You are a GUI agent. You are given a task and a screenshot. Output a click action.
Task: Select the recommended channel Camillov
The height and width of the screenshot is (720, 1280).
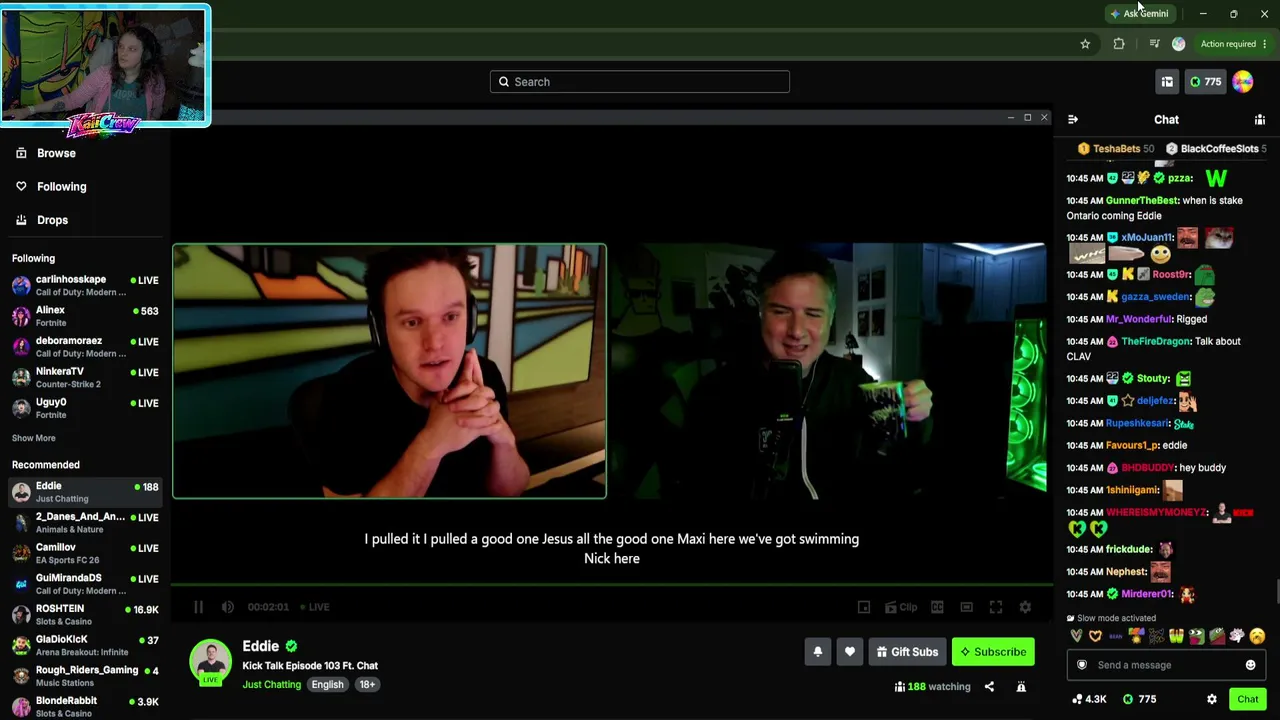(85, 553)
